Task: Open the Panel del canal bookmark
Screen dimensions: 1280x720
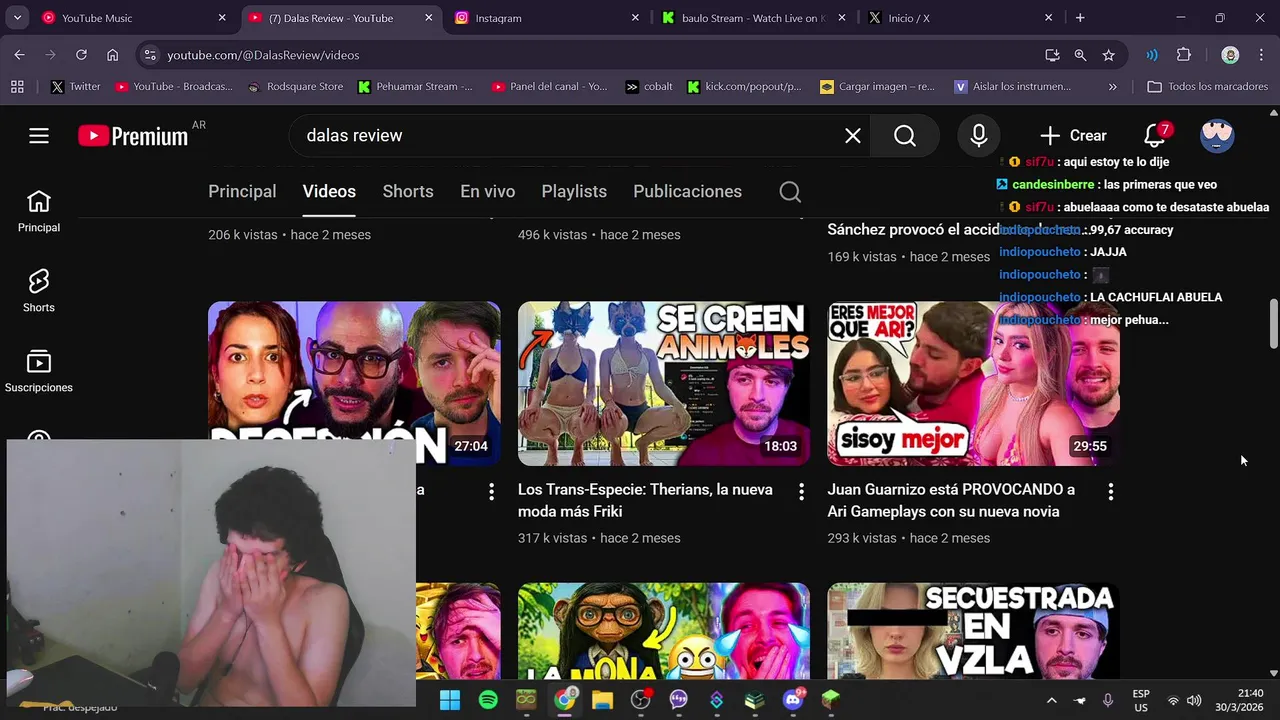Action: 550,87
